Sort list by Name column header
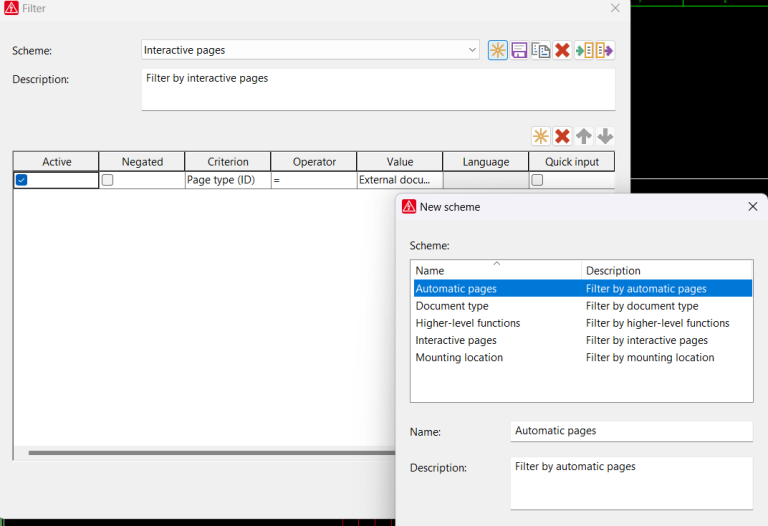The width and height of the screenshot is (768, 526). point(496,270)
